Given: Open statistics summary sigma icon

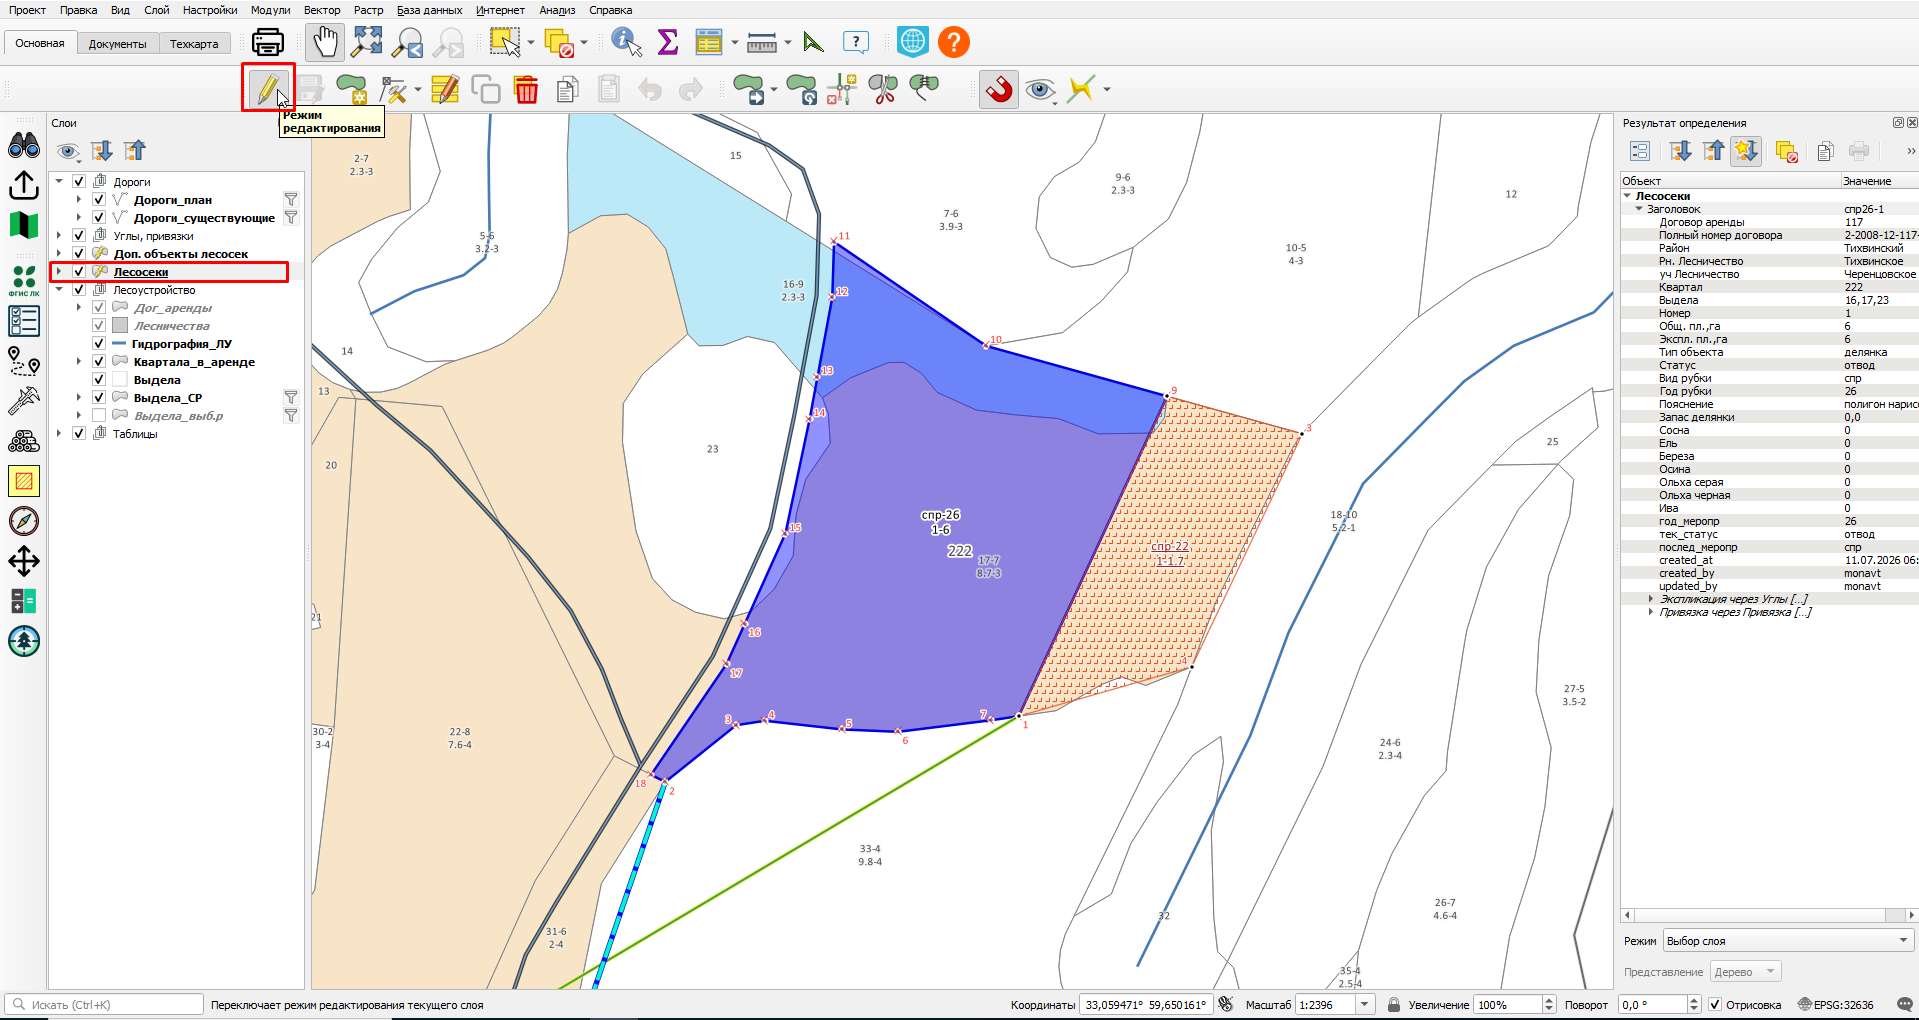Looking at the screenshot, I should tap(668, 42).
